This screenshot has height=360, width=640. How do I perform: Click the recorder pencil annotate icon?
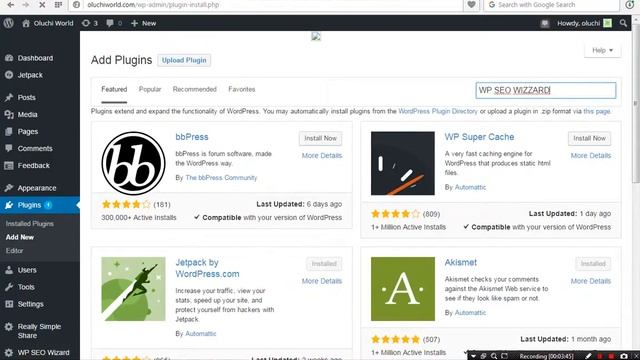click(588, 356)
